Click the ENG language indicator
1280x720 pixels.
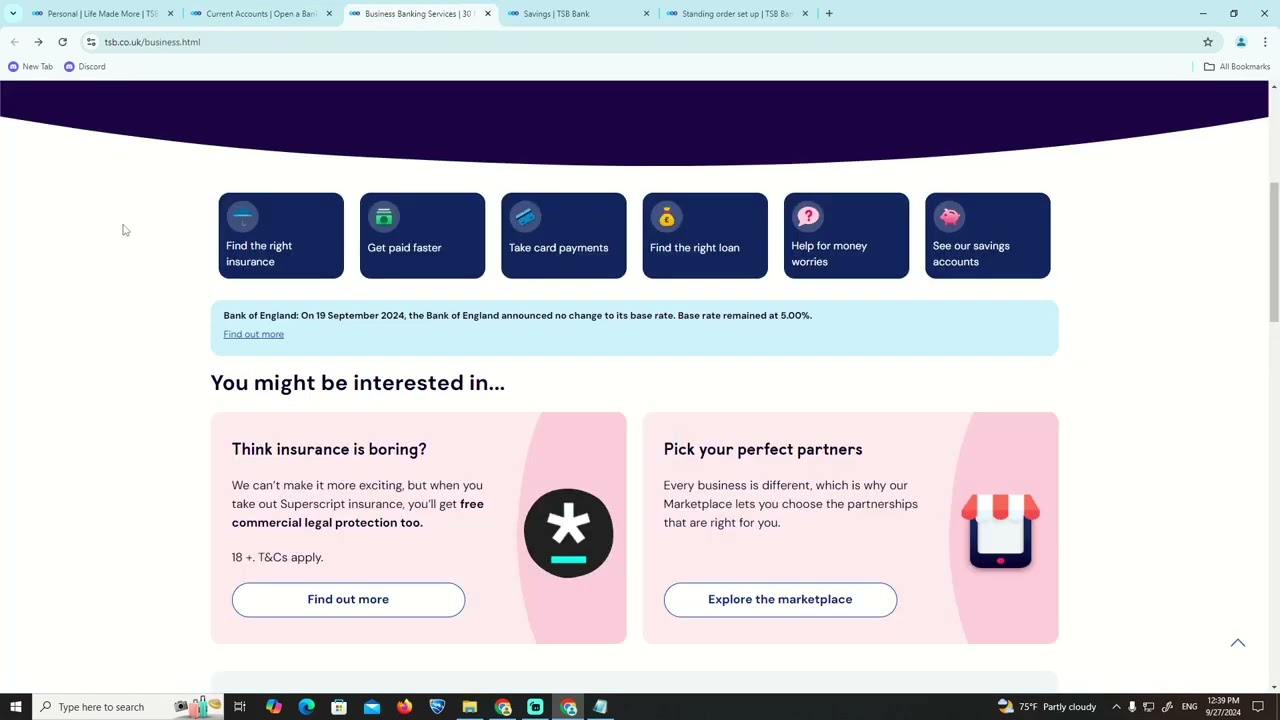[1189, 707]
